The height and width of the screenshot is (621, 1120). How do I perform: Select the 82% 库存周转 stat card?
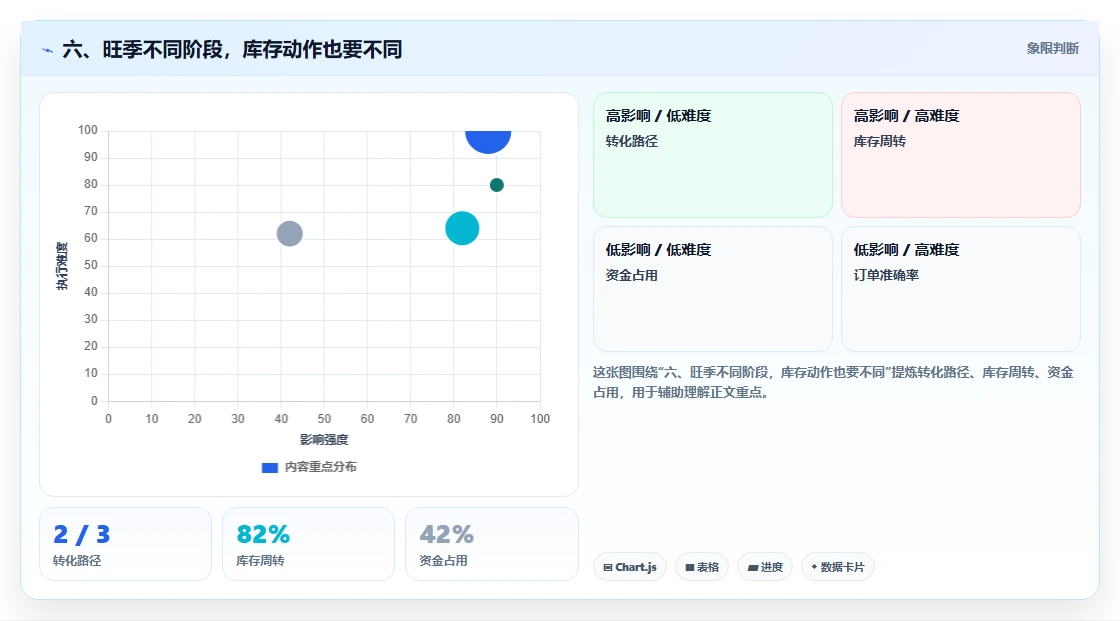point(309,544)
